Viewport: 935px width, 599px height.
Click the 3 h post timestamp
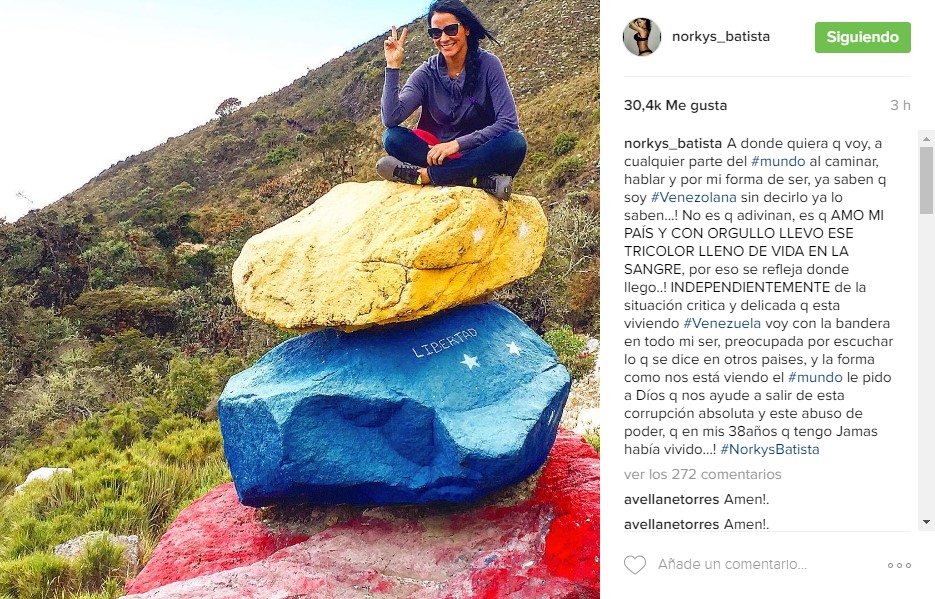pyautogui.click(x=900, y=105)
